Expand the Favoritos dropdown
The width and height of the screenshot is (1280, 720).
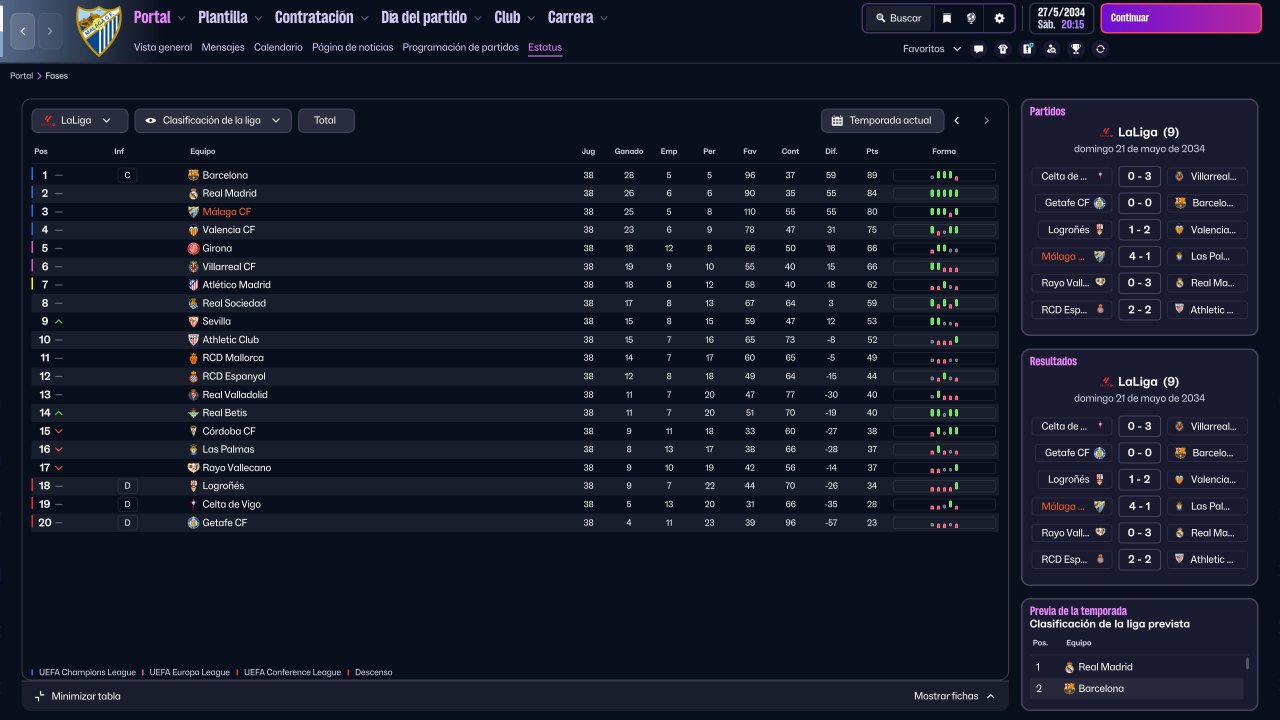[932, 49]
